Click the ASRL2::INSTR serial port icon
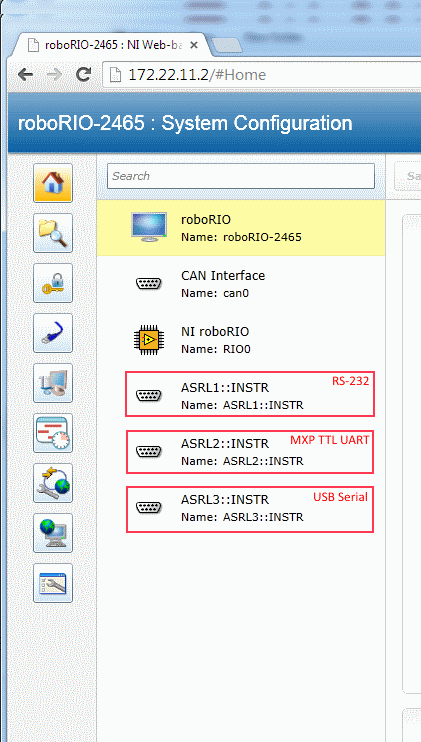Viewport: 421px width, 742px height. point(149,451)
